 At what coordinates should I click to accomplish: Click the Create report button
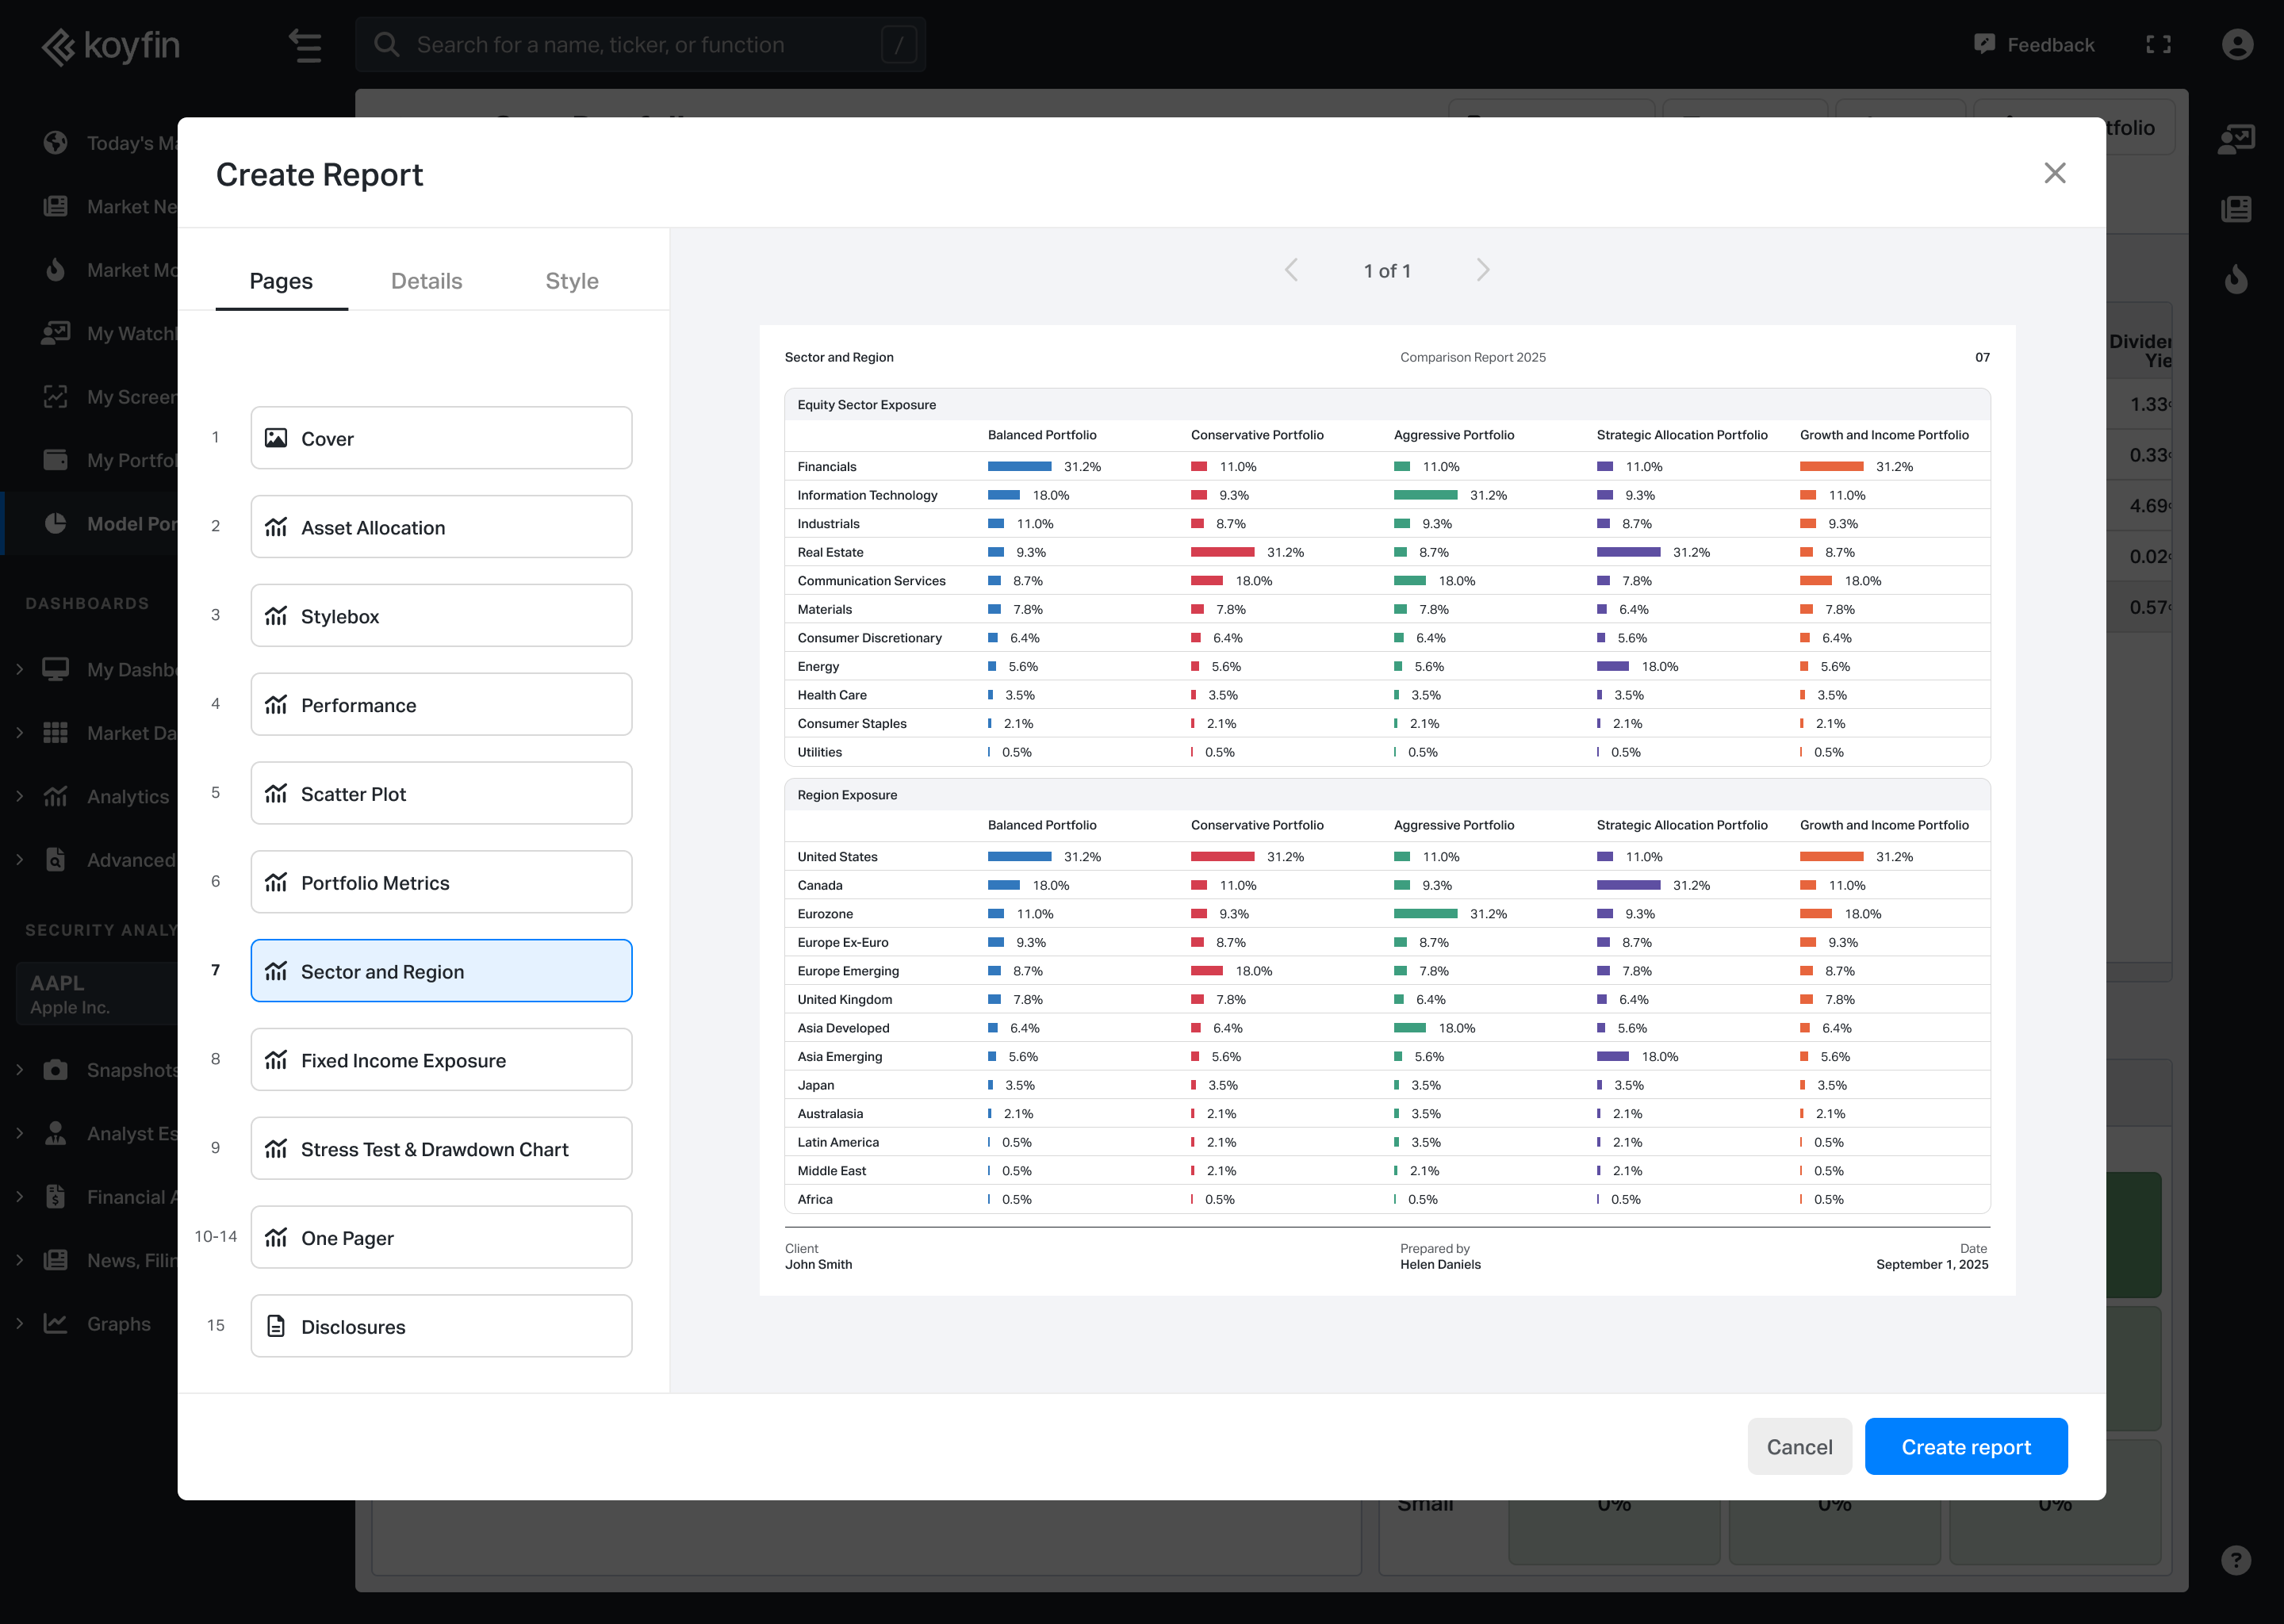pos(1965,1446)
